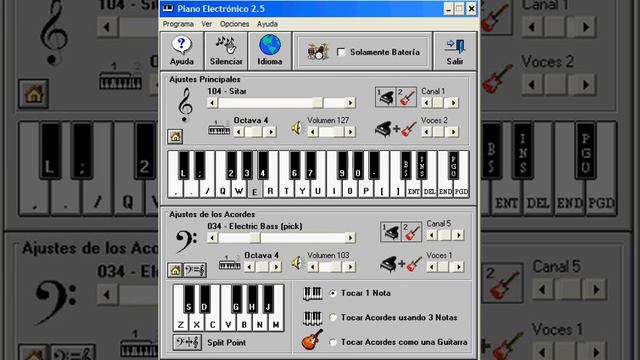
Task: Play the white key labeled E
Action: [x=255, y=191]
